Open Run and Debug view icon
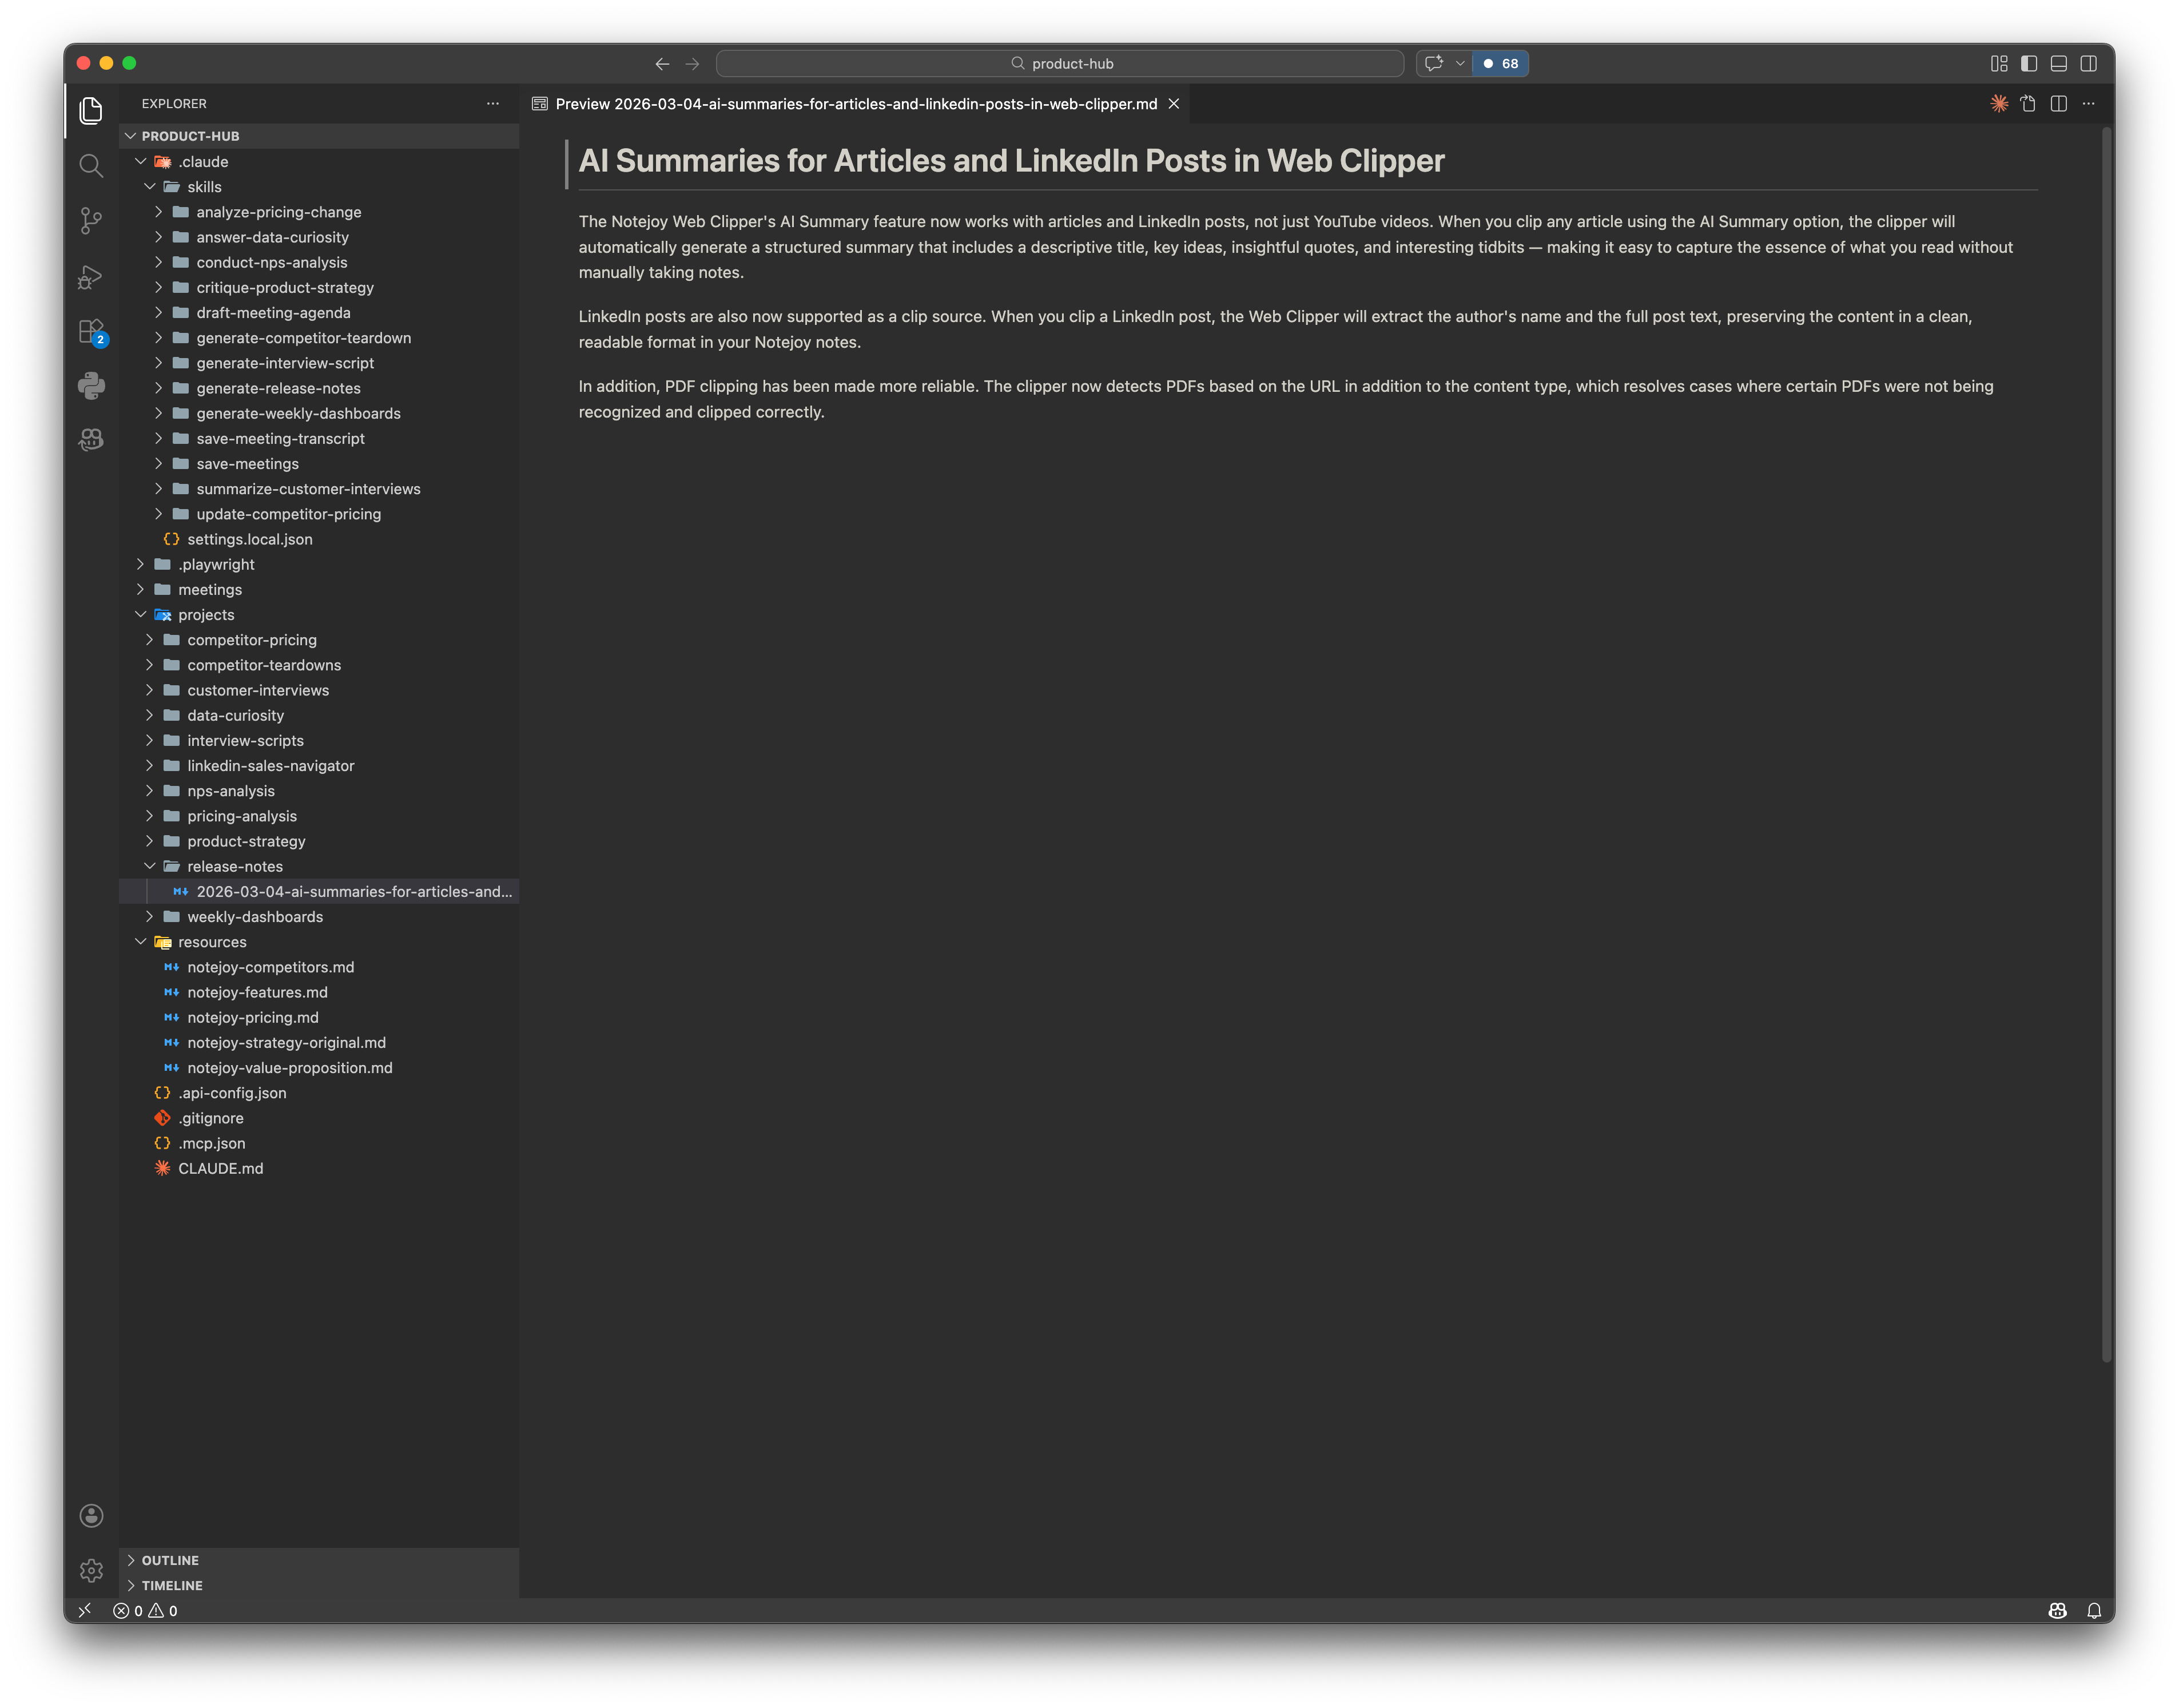 (91, 276)
